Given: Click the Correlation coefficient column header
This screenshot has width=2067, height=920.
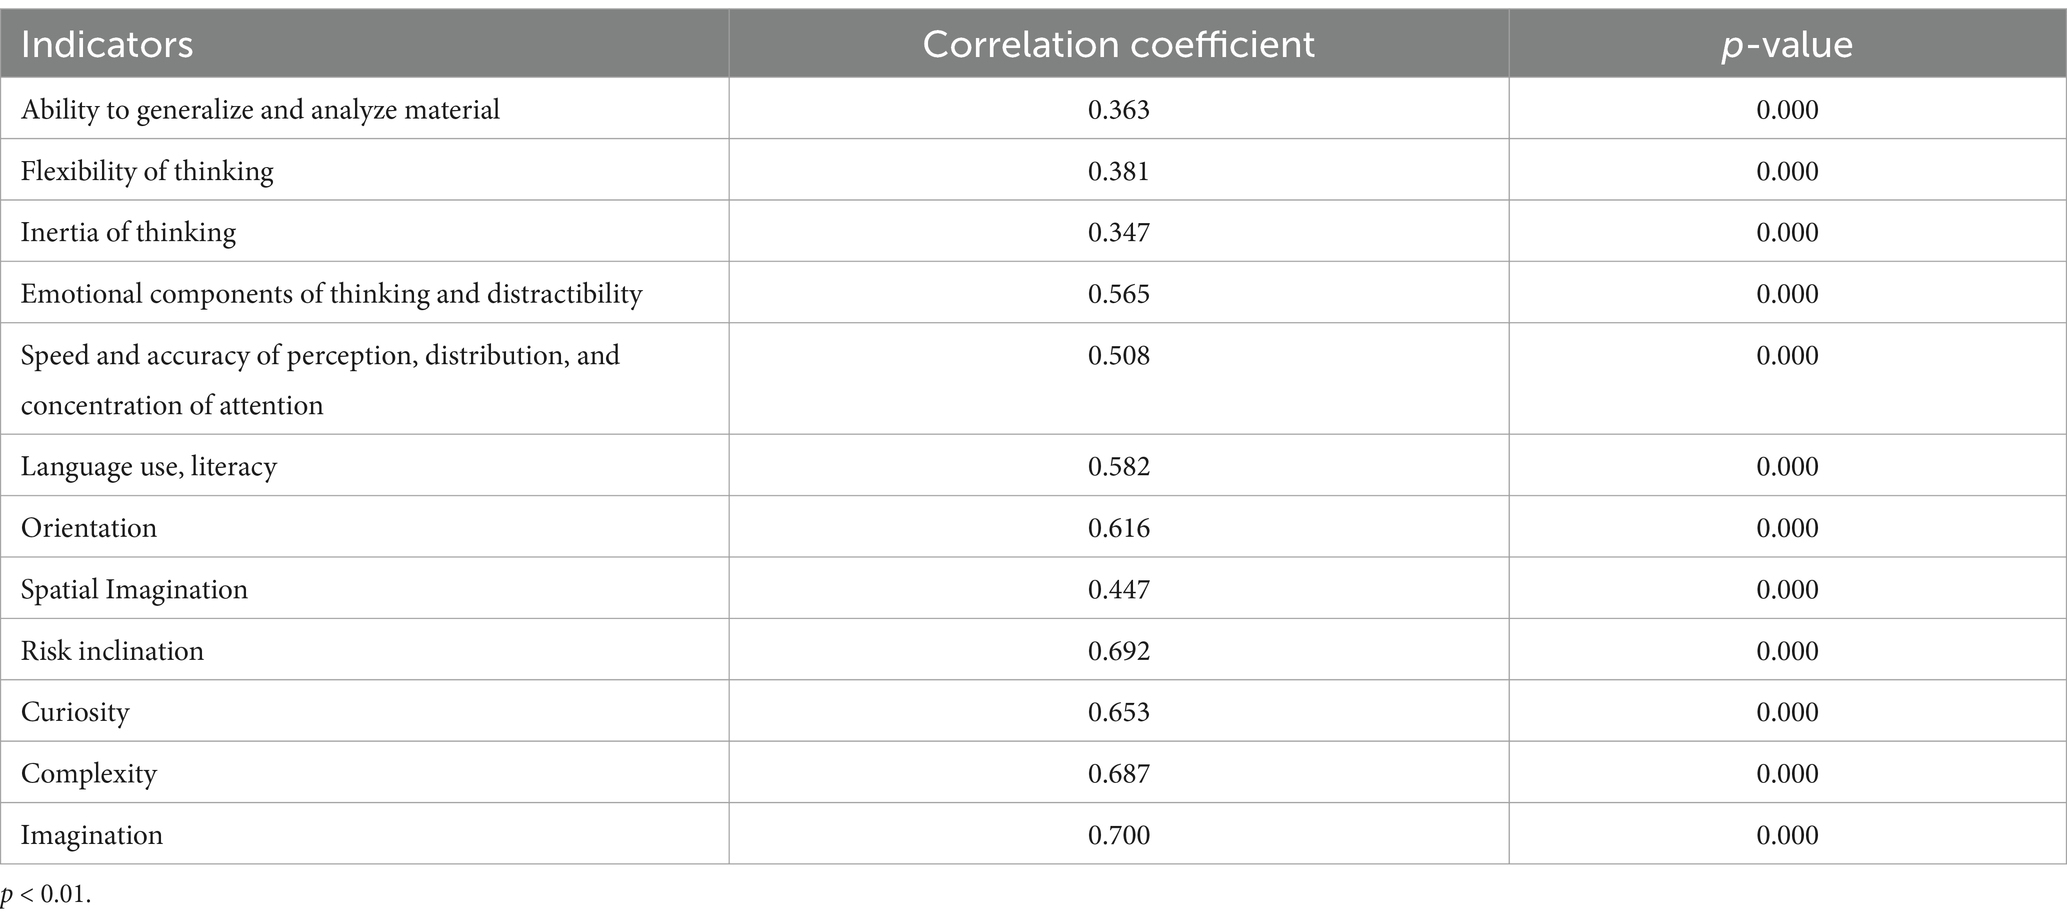Looking at the screenshot, I should pos(1118,45).
